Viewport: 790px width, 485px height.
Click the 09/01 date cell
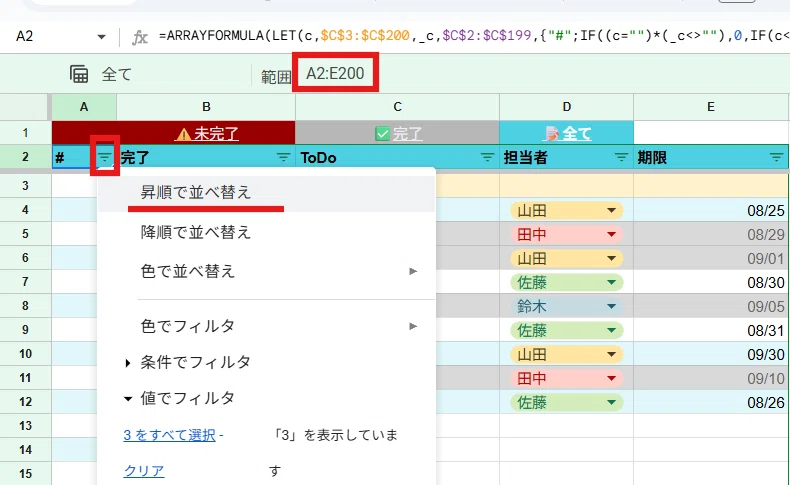(711, 258)
